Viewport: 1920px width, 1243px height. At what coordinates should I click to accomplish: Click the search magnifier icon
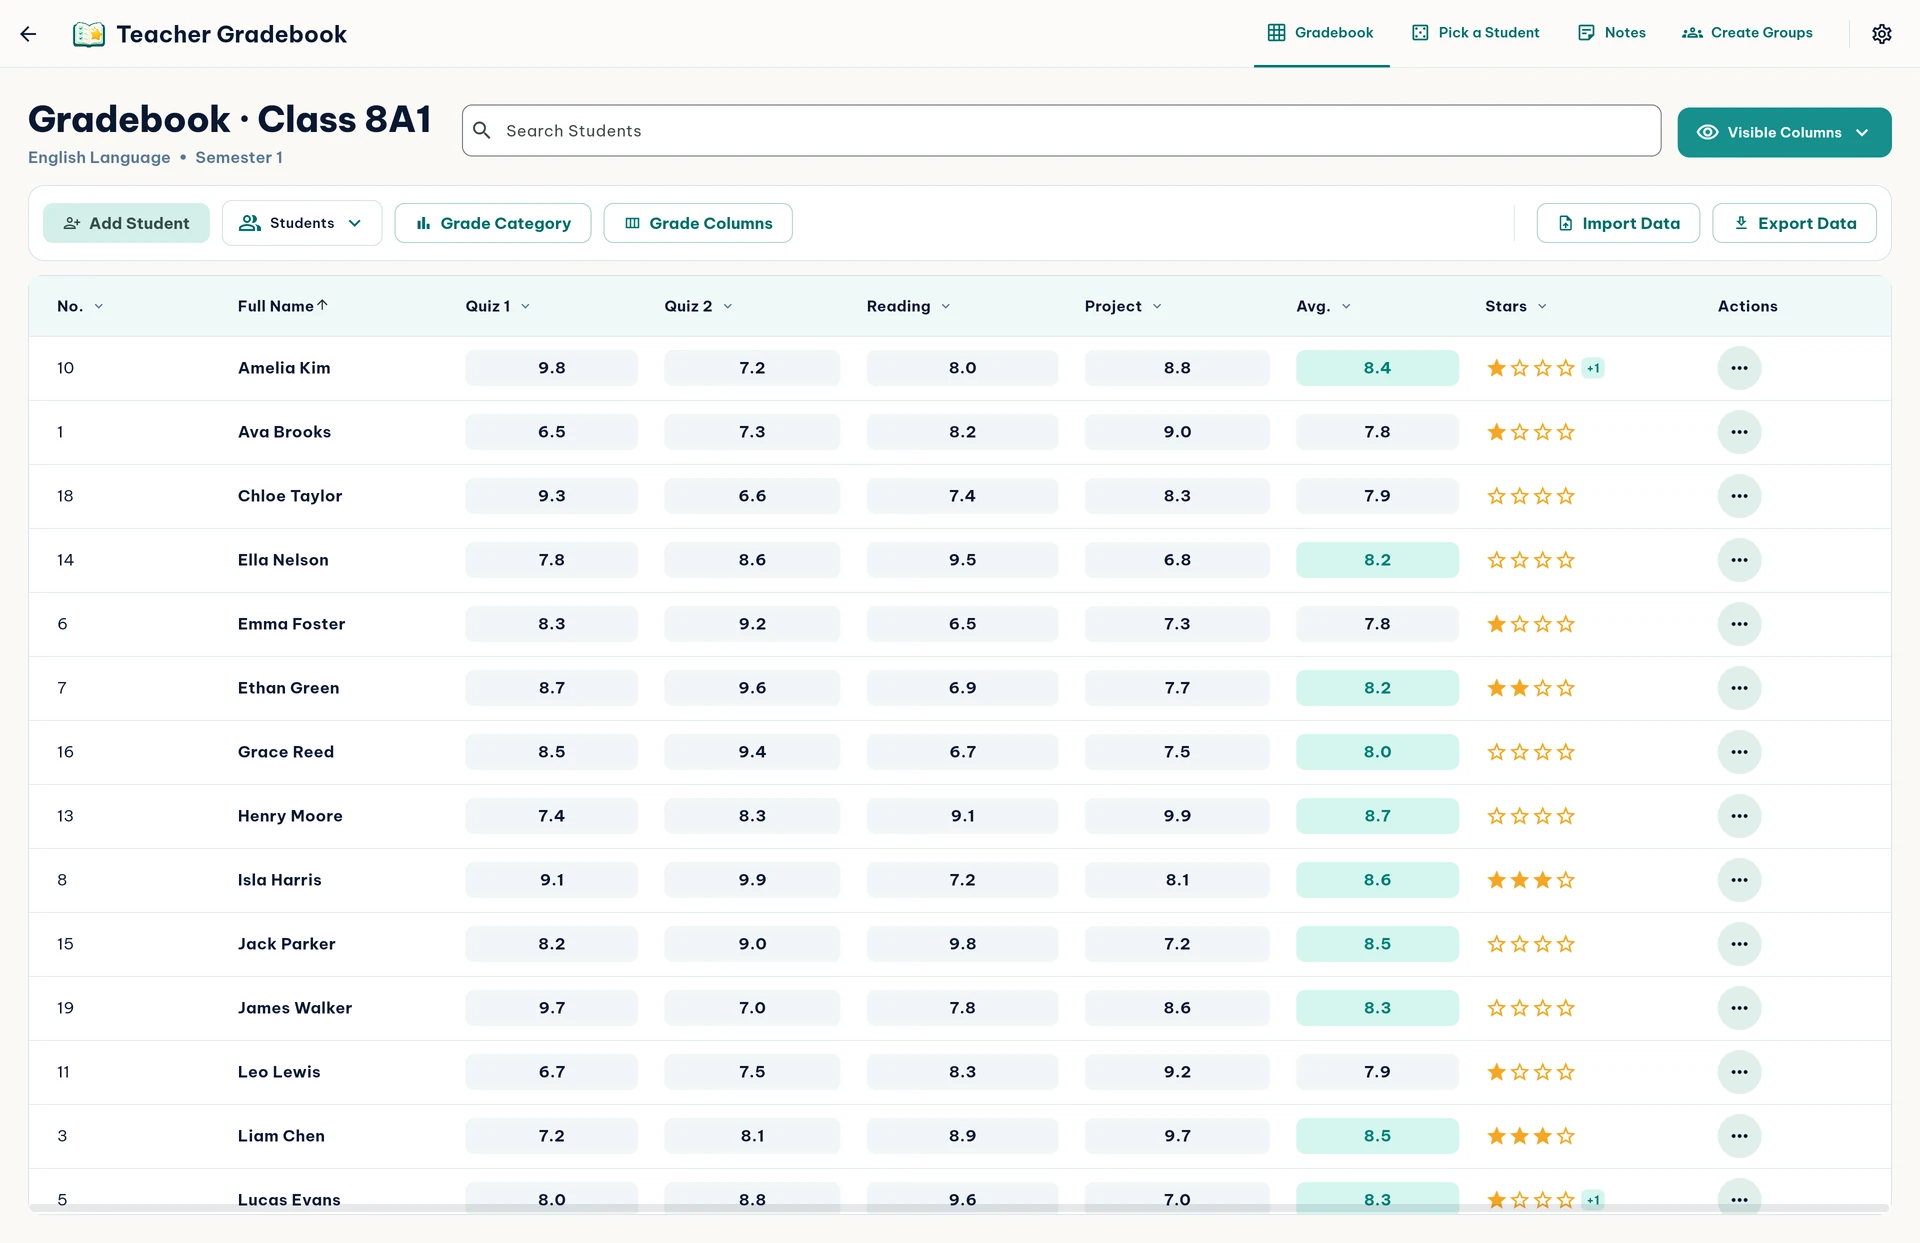pyautogui.click(x=482, y=131)
